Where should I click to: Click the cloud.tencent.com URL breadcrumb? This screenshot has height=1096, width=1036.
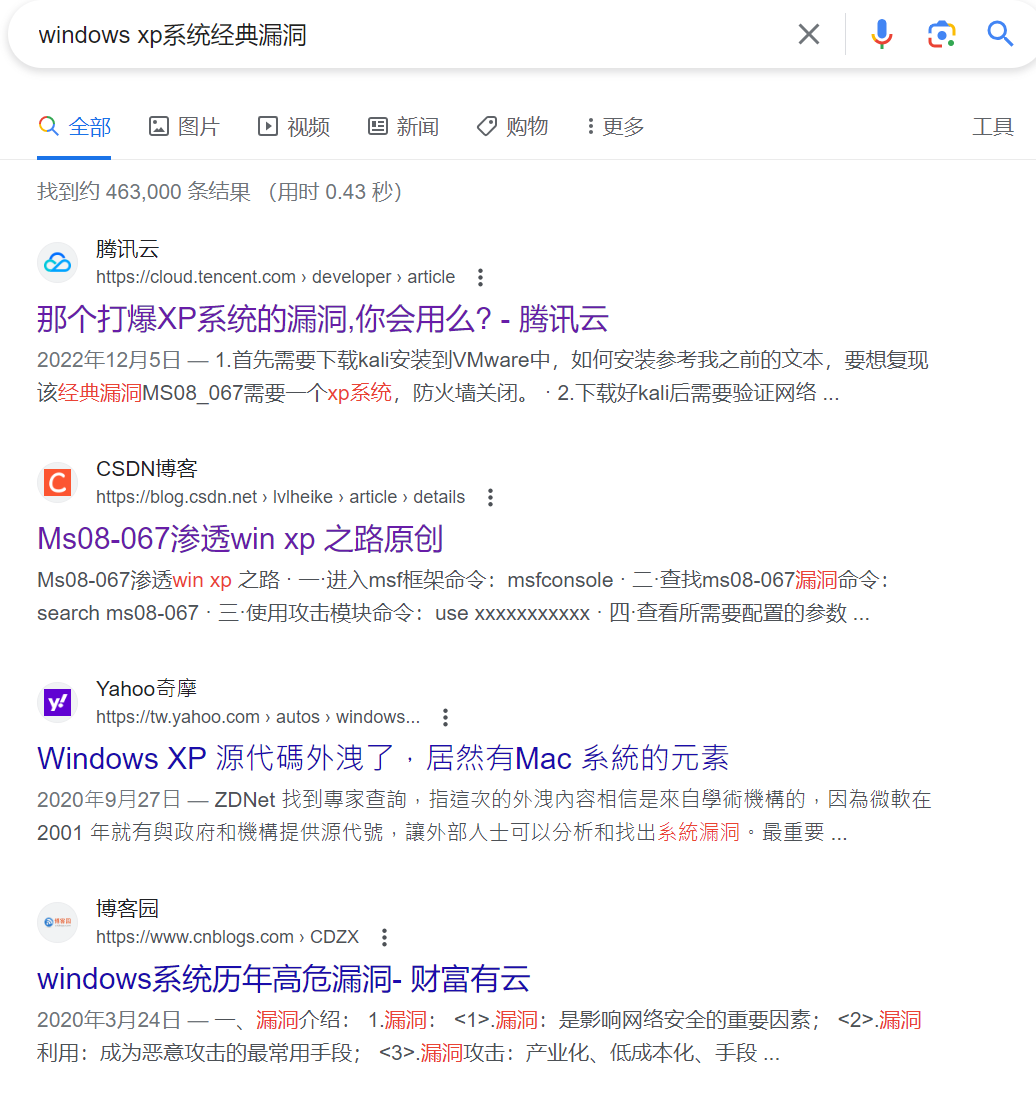tap(275, 277)
